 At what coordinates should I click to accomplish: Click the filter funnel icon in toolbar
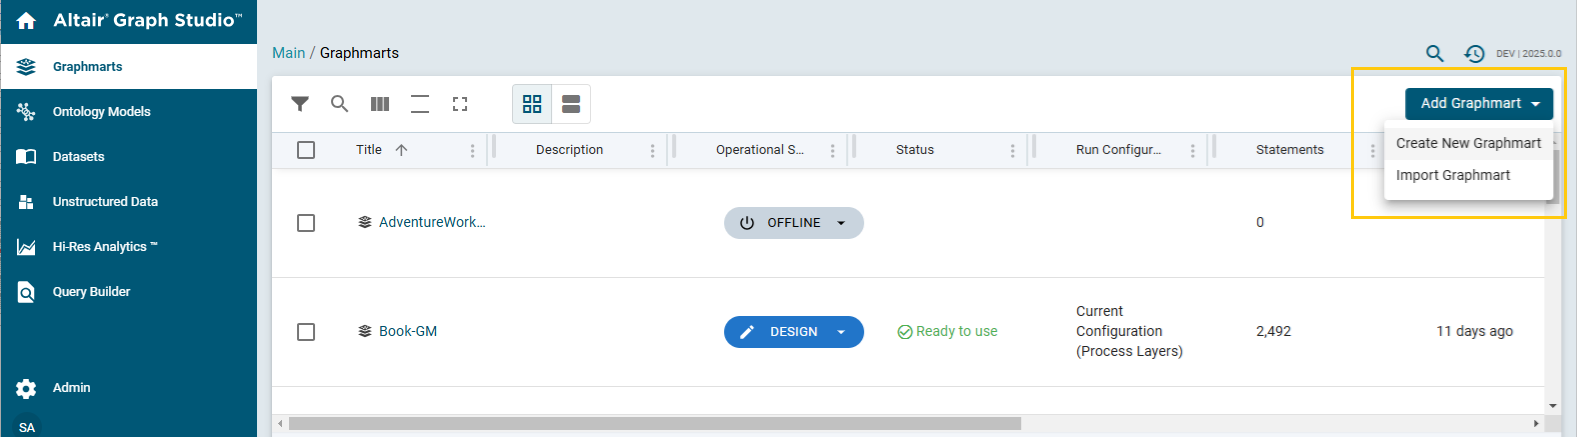click(x=300, y=104)
